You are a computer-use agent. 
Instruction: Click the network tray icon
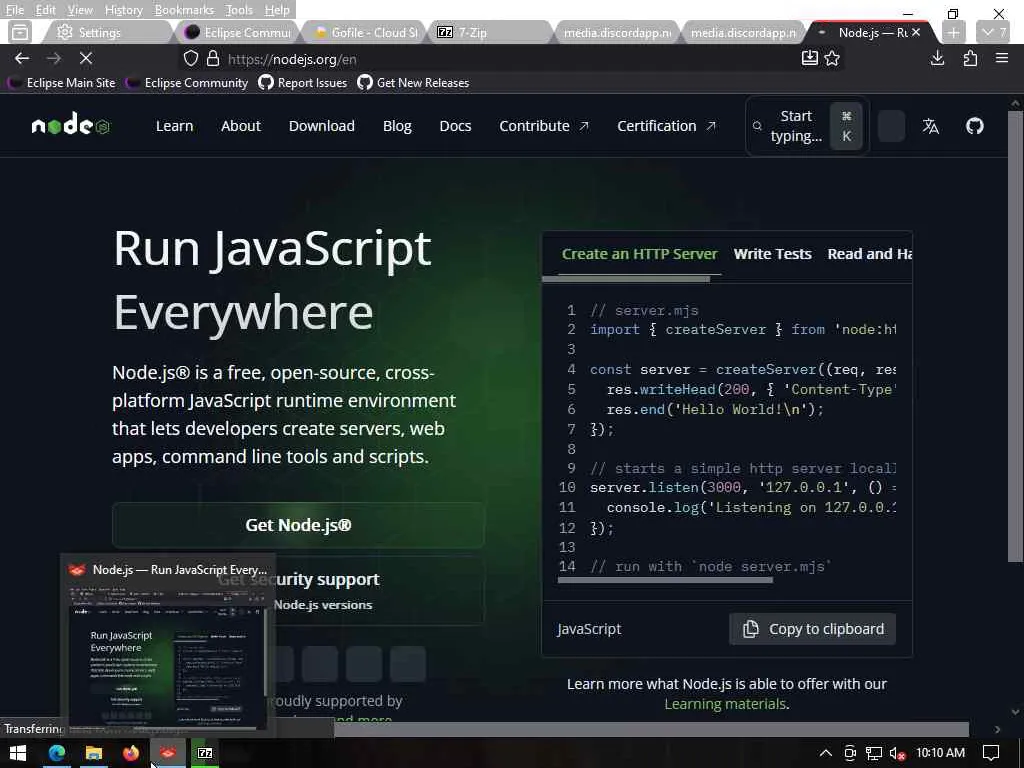point(874,753)
